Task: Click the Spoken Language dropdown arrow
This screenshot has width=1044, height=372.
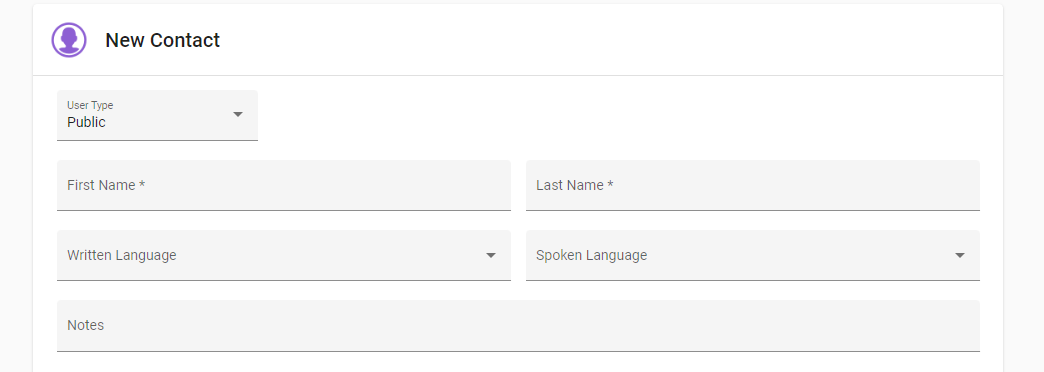Action: point(959,256)
